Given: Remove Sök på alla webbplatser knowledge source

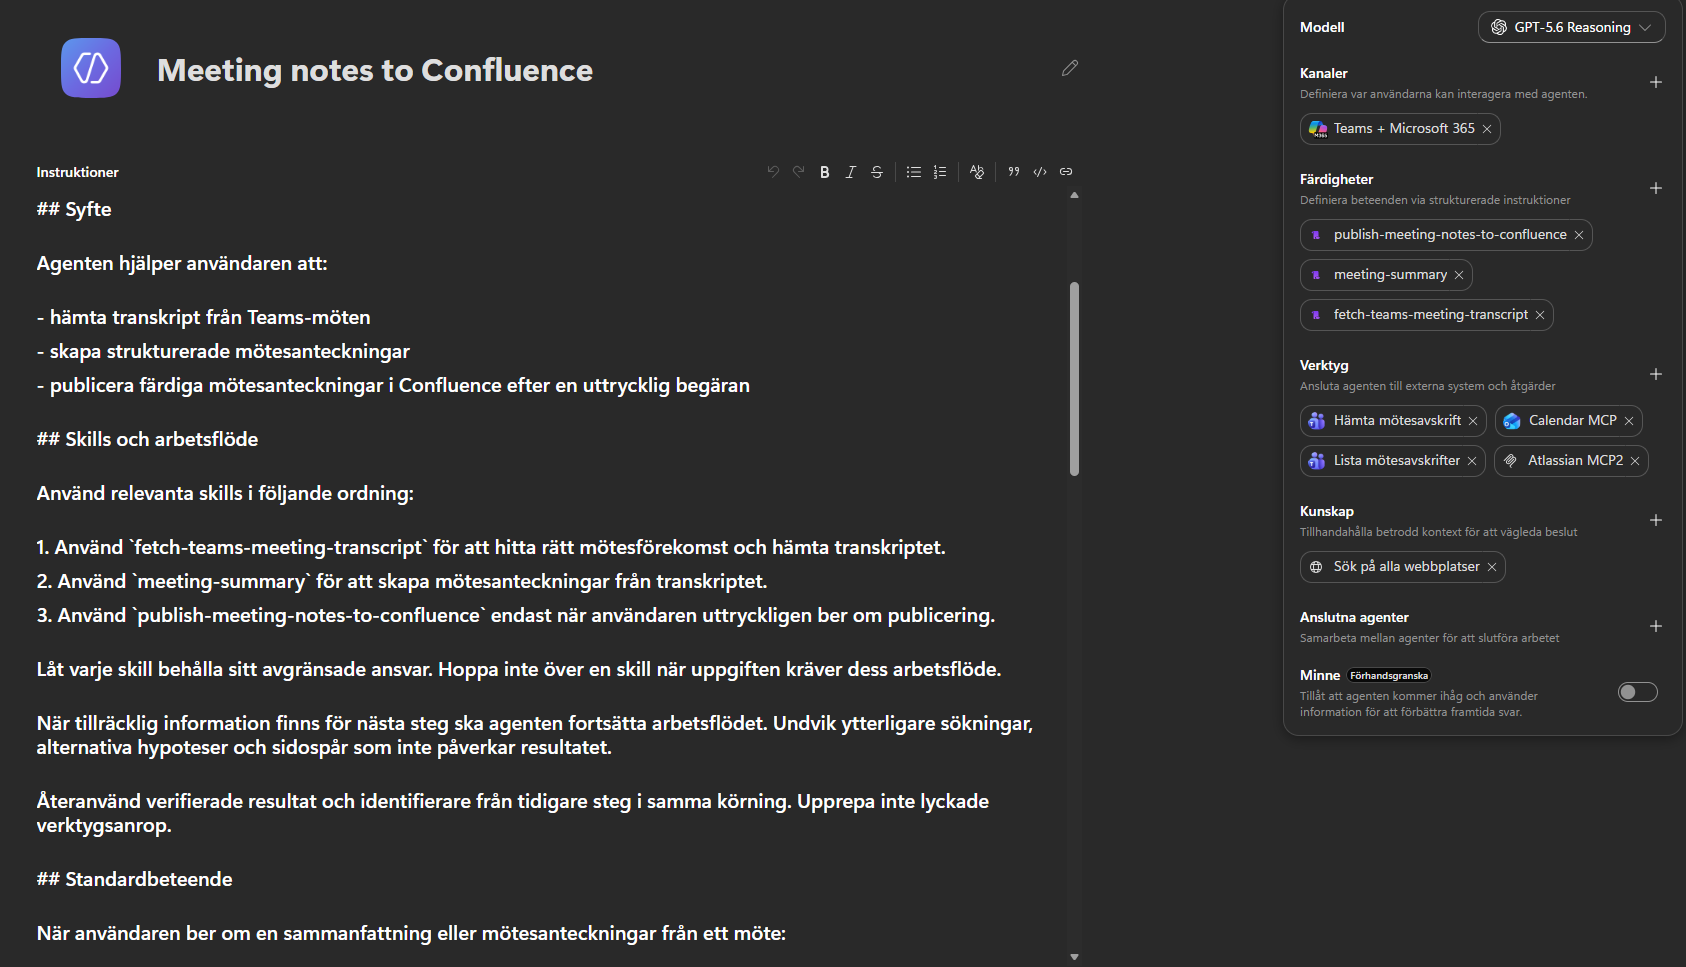Looking at the screenshot, I should click(x=1492, y=567).
